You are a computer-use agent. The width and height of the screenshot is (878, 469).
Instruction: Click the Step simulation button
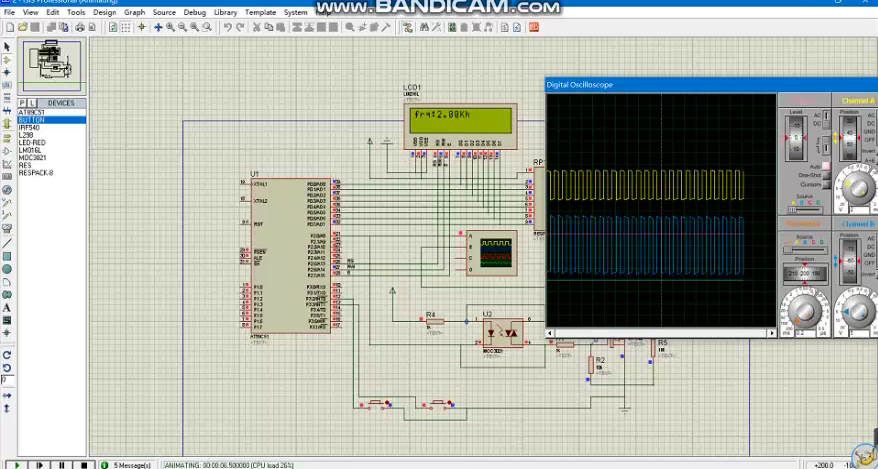point(39,465)
